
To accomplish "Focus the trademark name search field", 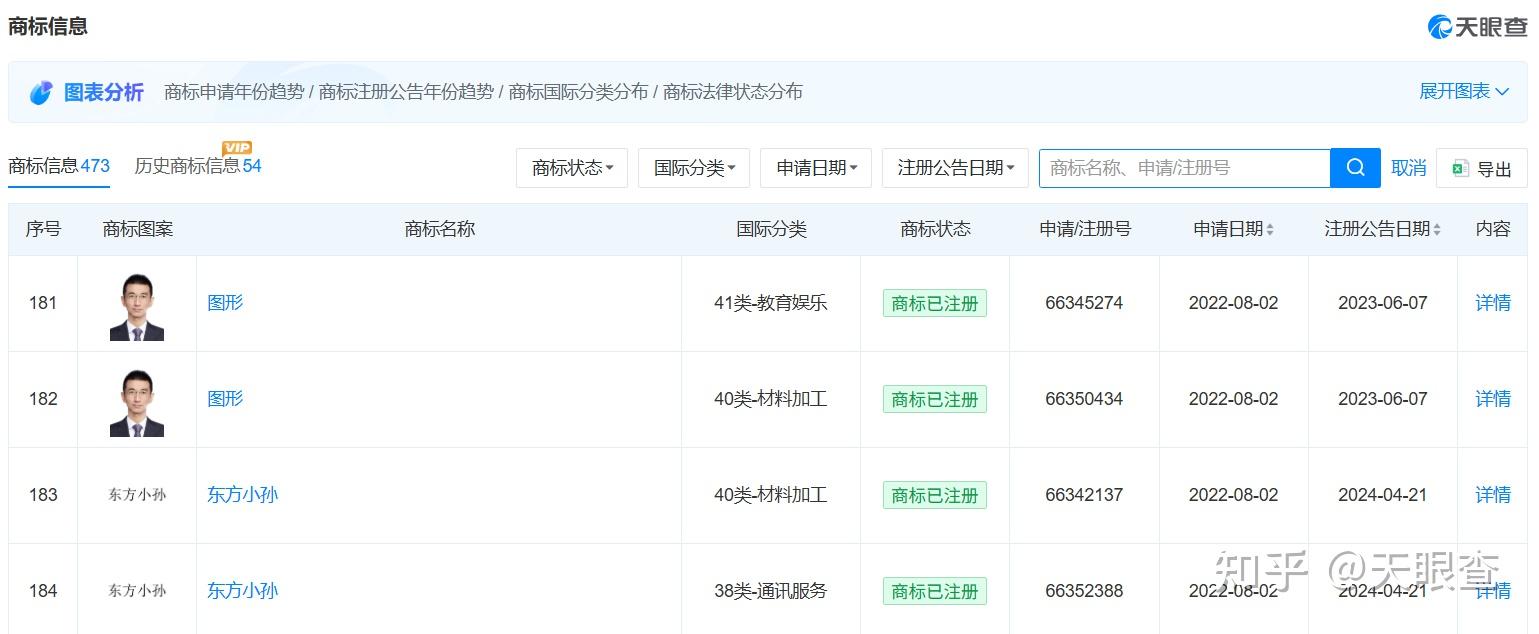I will (1184, 168).
